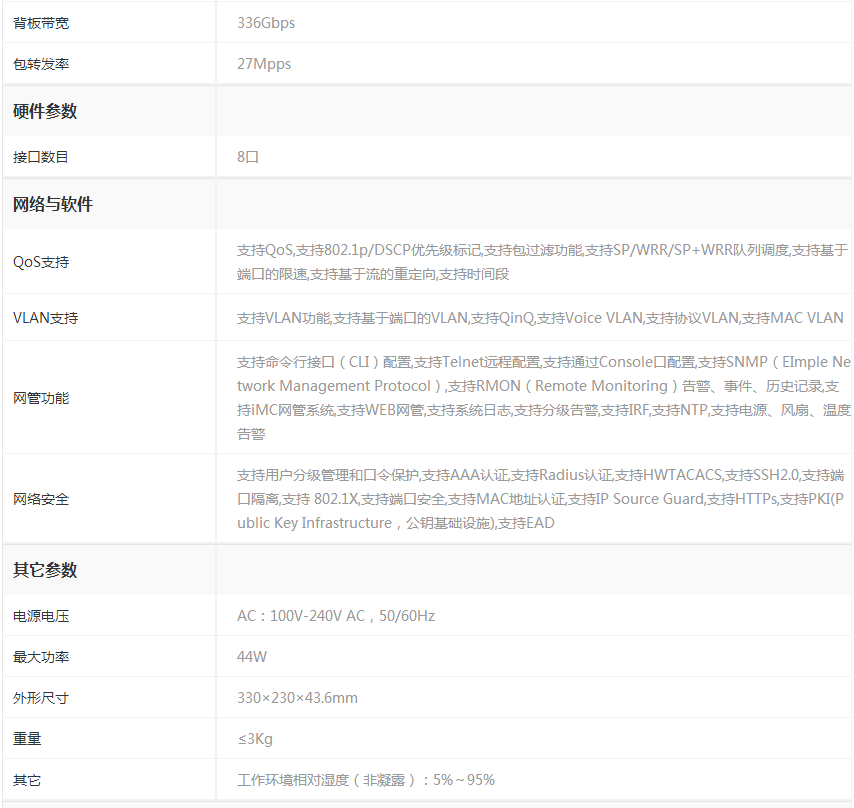Select the AC 100V-240V voltage value
The height and width of the screenshot is (808, 854).
click(336, 616)
